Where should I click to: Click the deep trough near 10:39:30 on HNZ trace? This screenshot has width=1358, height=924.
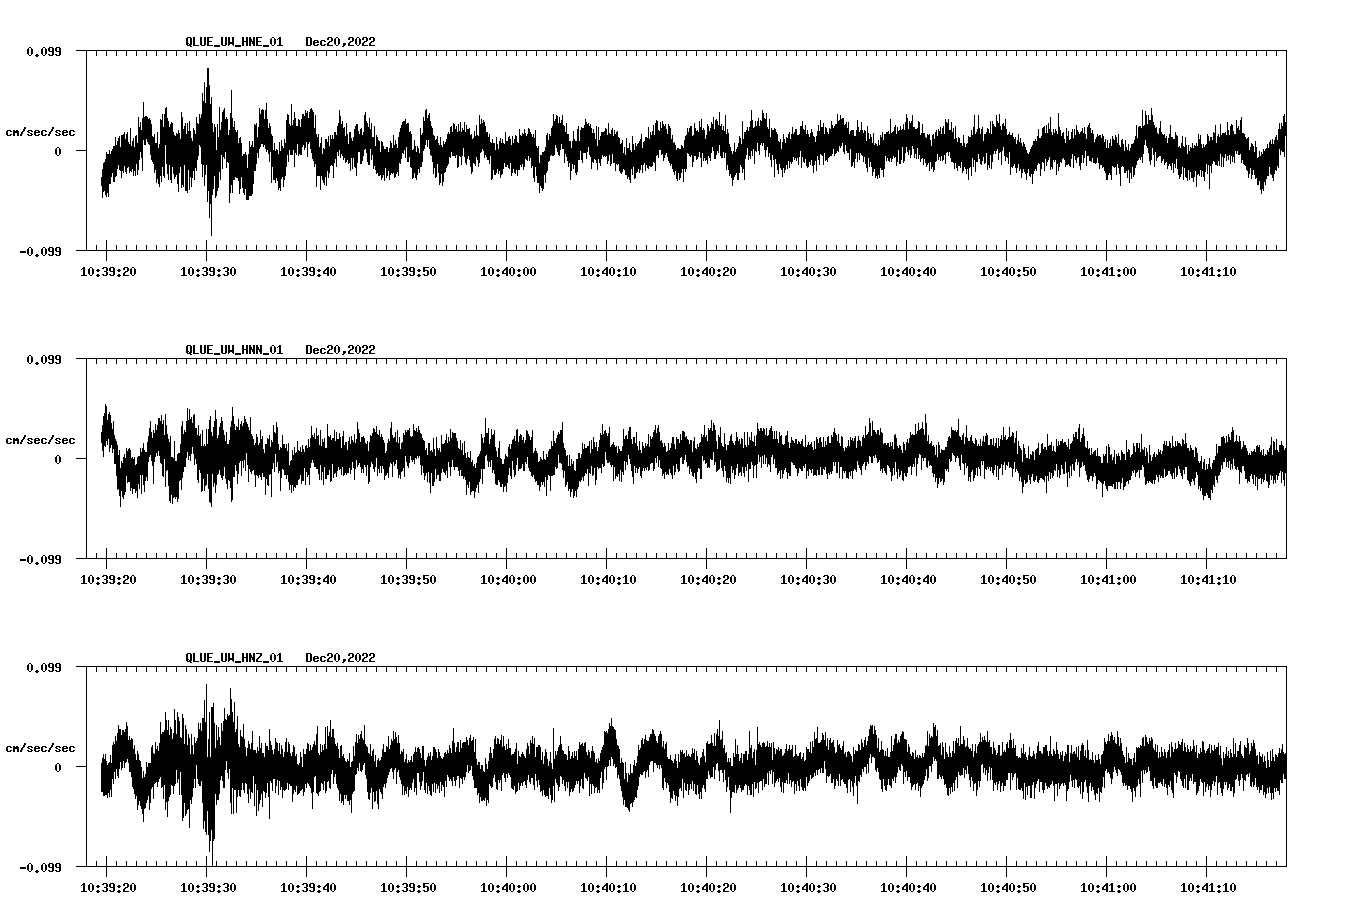(211, 852)
